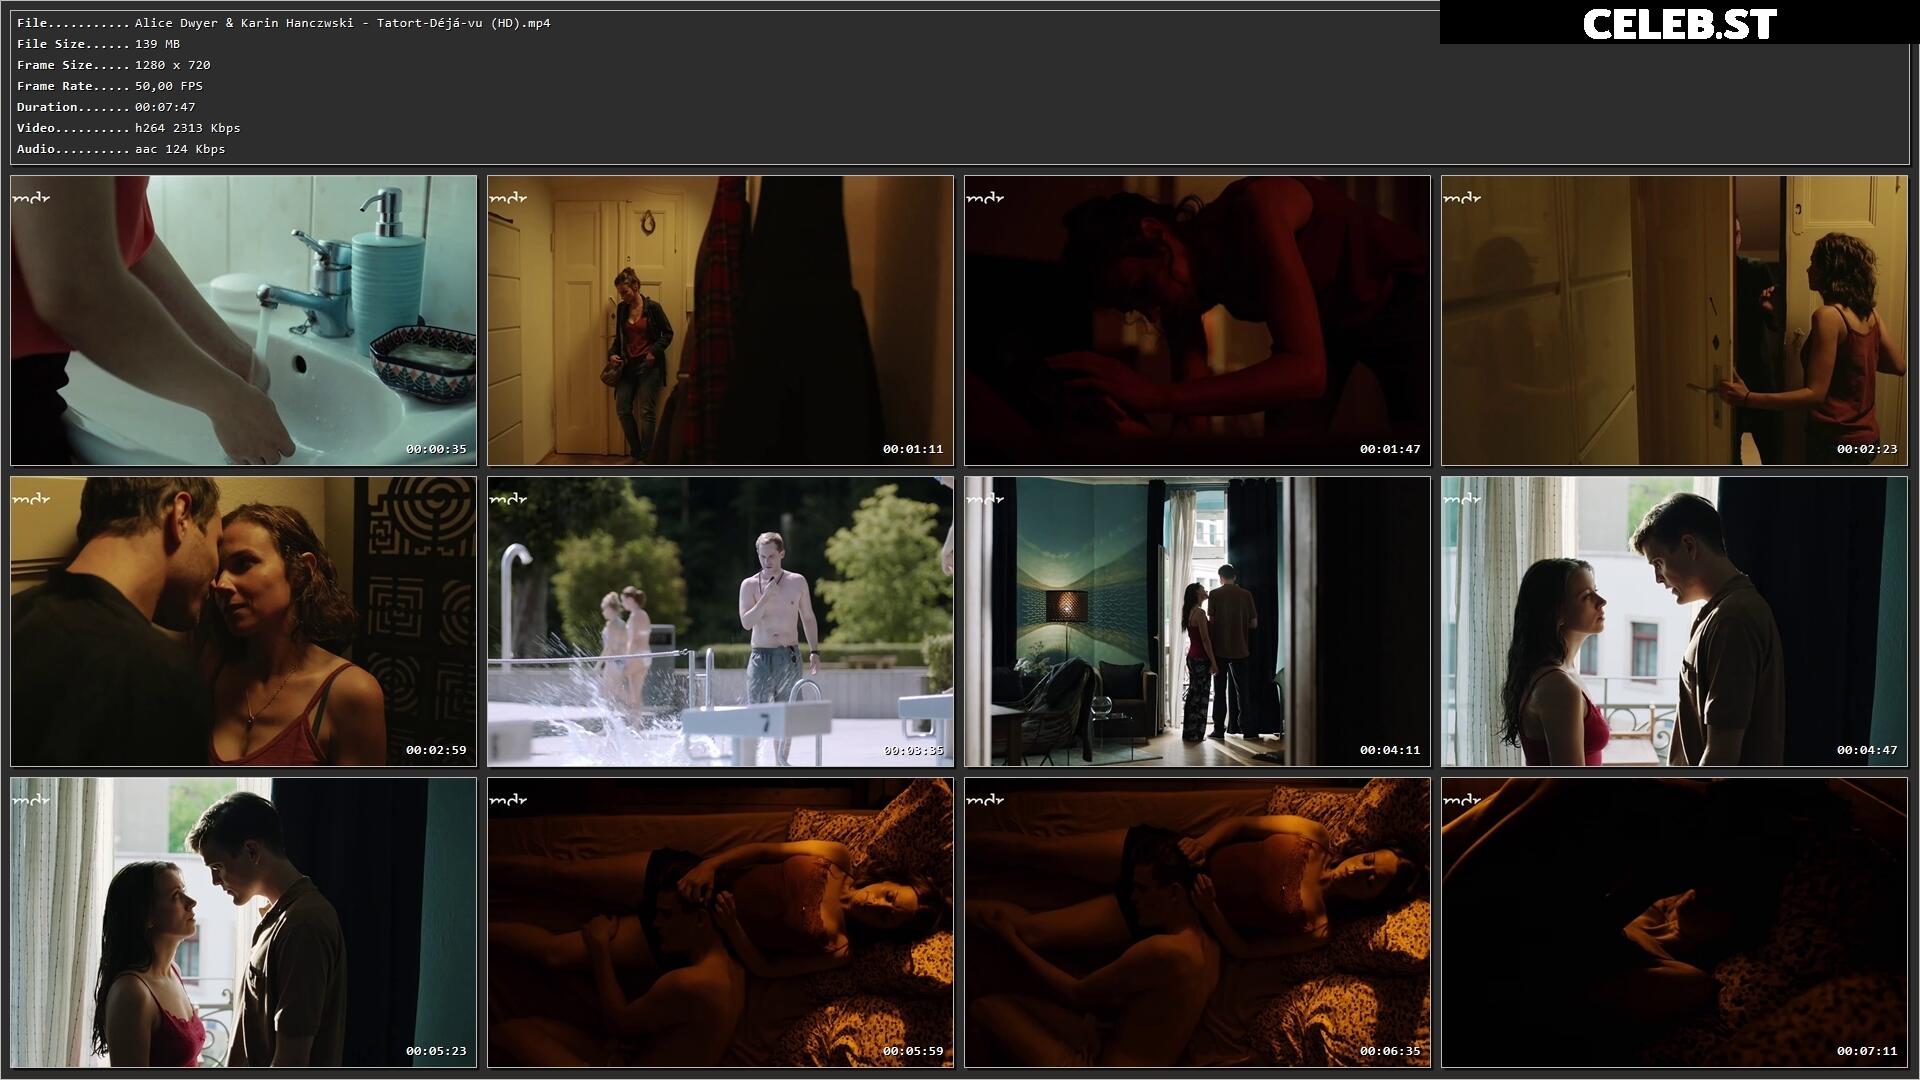Click the mdr logo in the sink frame
This screenshot has height=1080, width=1920.
(x=31, y=198)
